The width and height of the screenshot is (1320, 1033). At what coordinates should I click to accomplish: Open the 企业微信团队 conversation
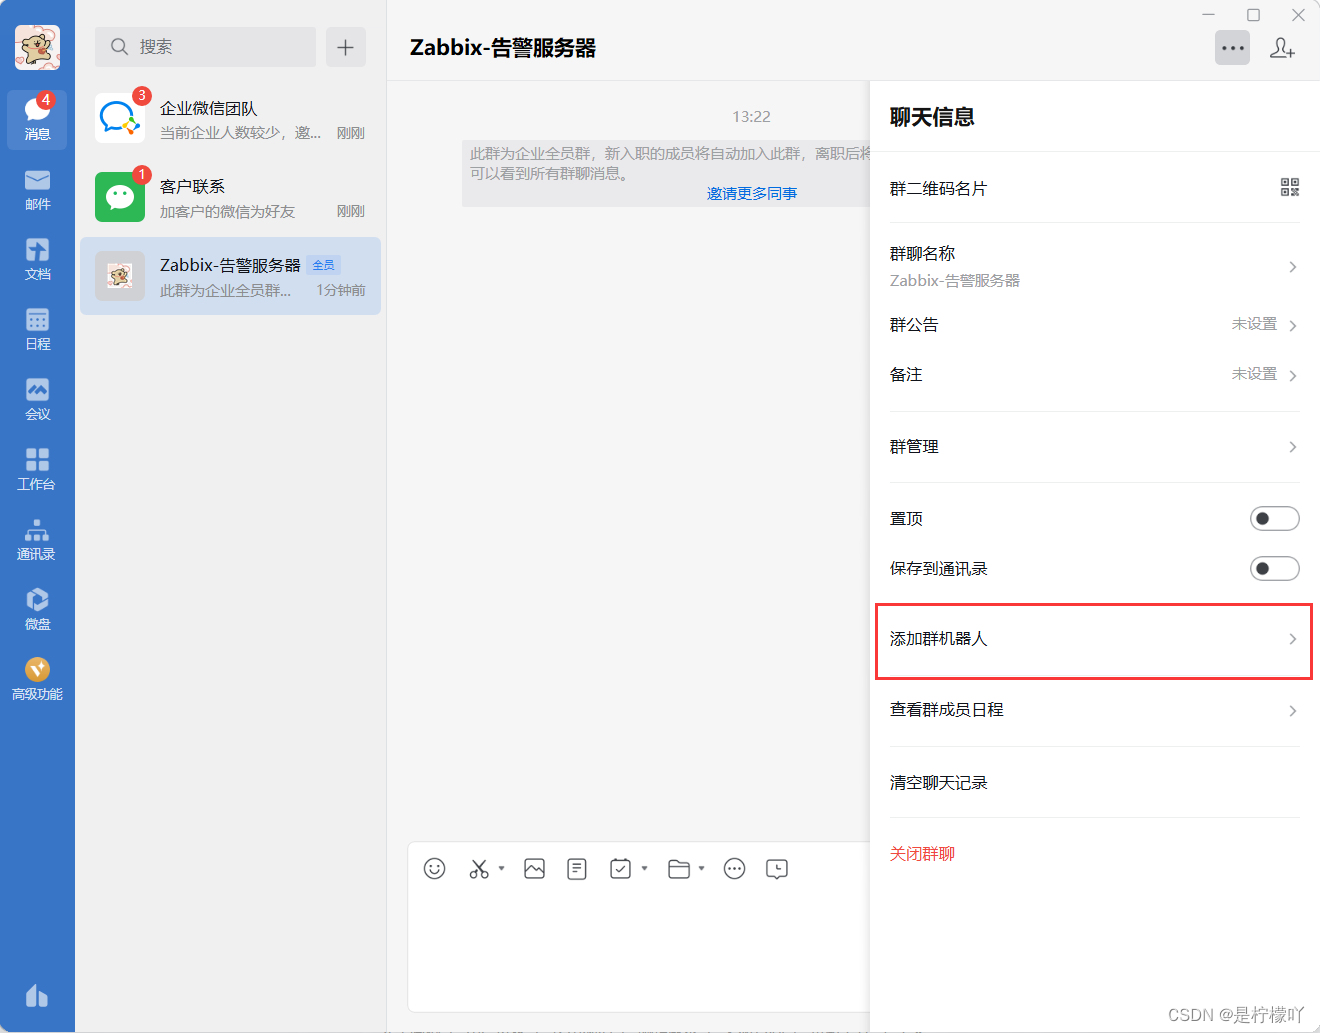coord(230,119)
